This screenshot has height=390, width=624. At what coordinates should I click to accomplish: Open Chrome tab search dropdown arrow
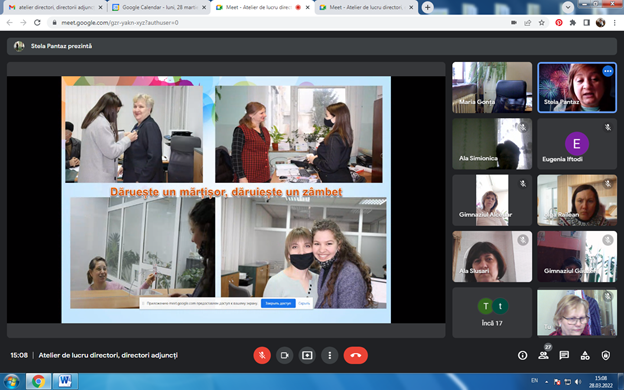tap(568, 7)
